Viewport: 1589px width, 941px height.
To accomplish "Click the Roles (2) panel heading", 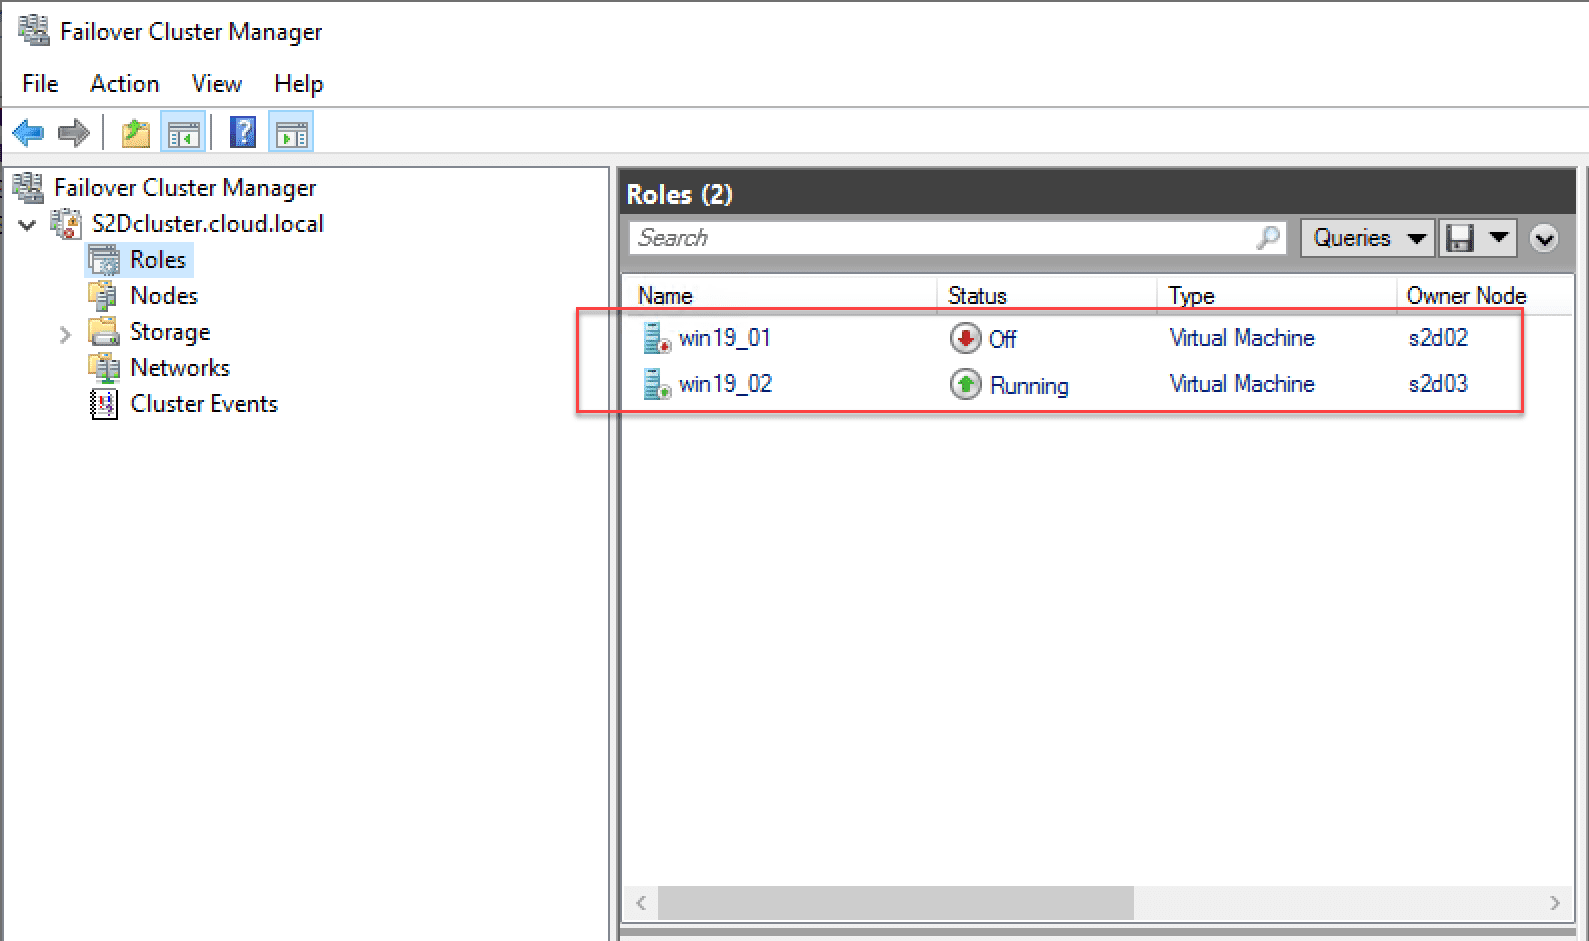I will tap(680, 194).
